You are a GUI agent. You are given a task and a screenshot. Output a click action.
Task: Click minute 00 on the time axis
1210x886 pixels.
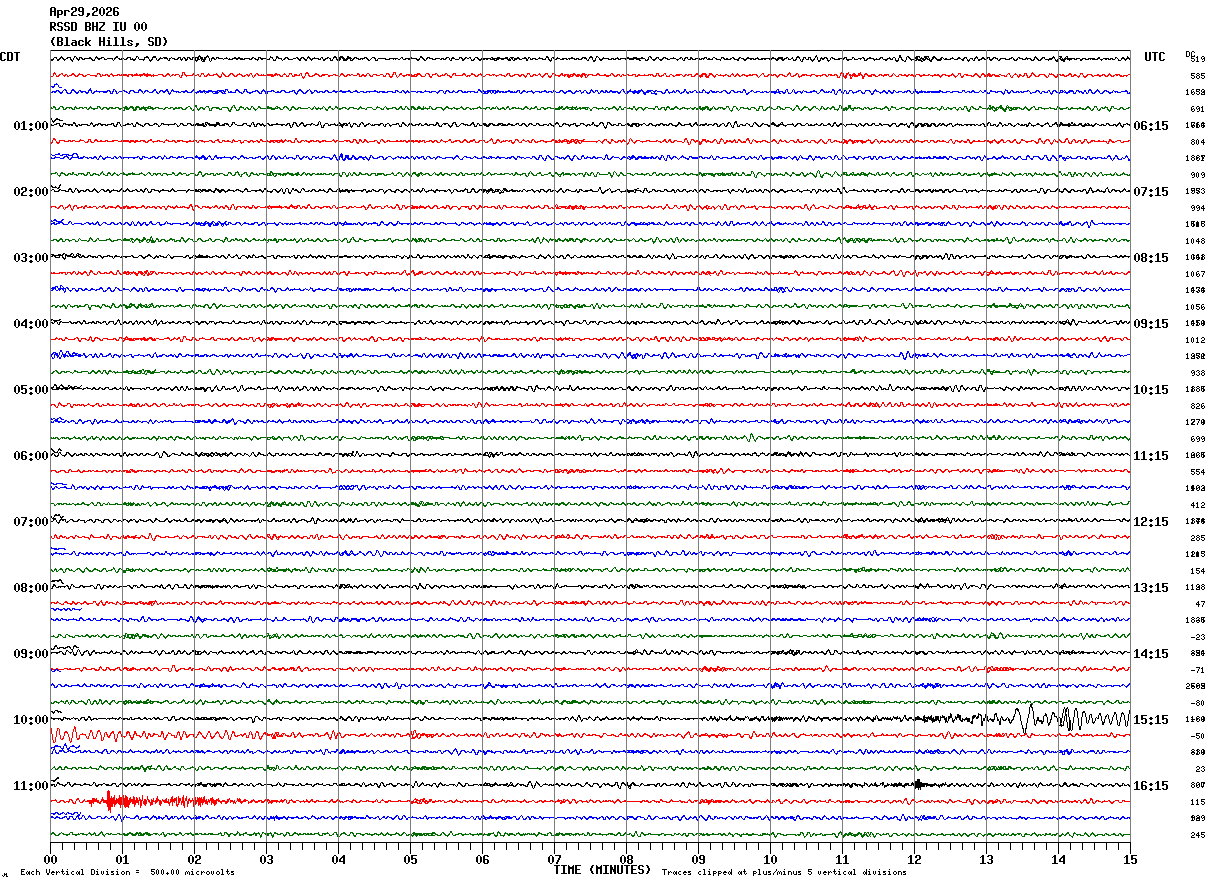click(50, 859)
